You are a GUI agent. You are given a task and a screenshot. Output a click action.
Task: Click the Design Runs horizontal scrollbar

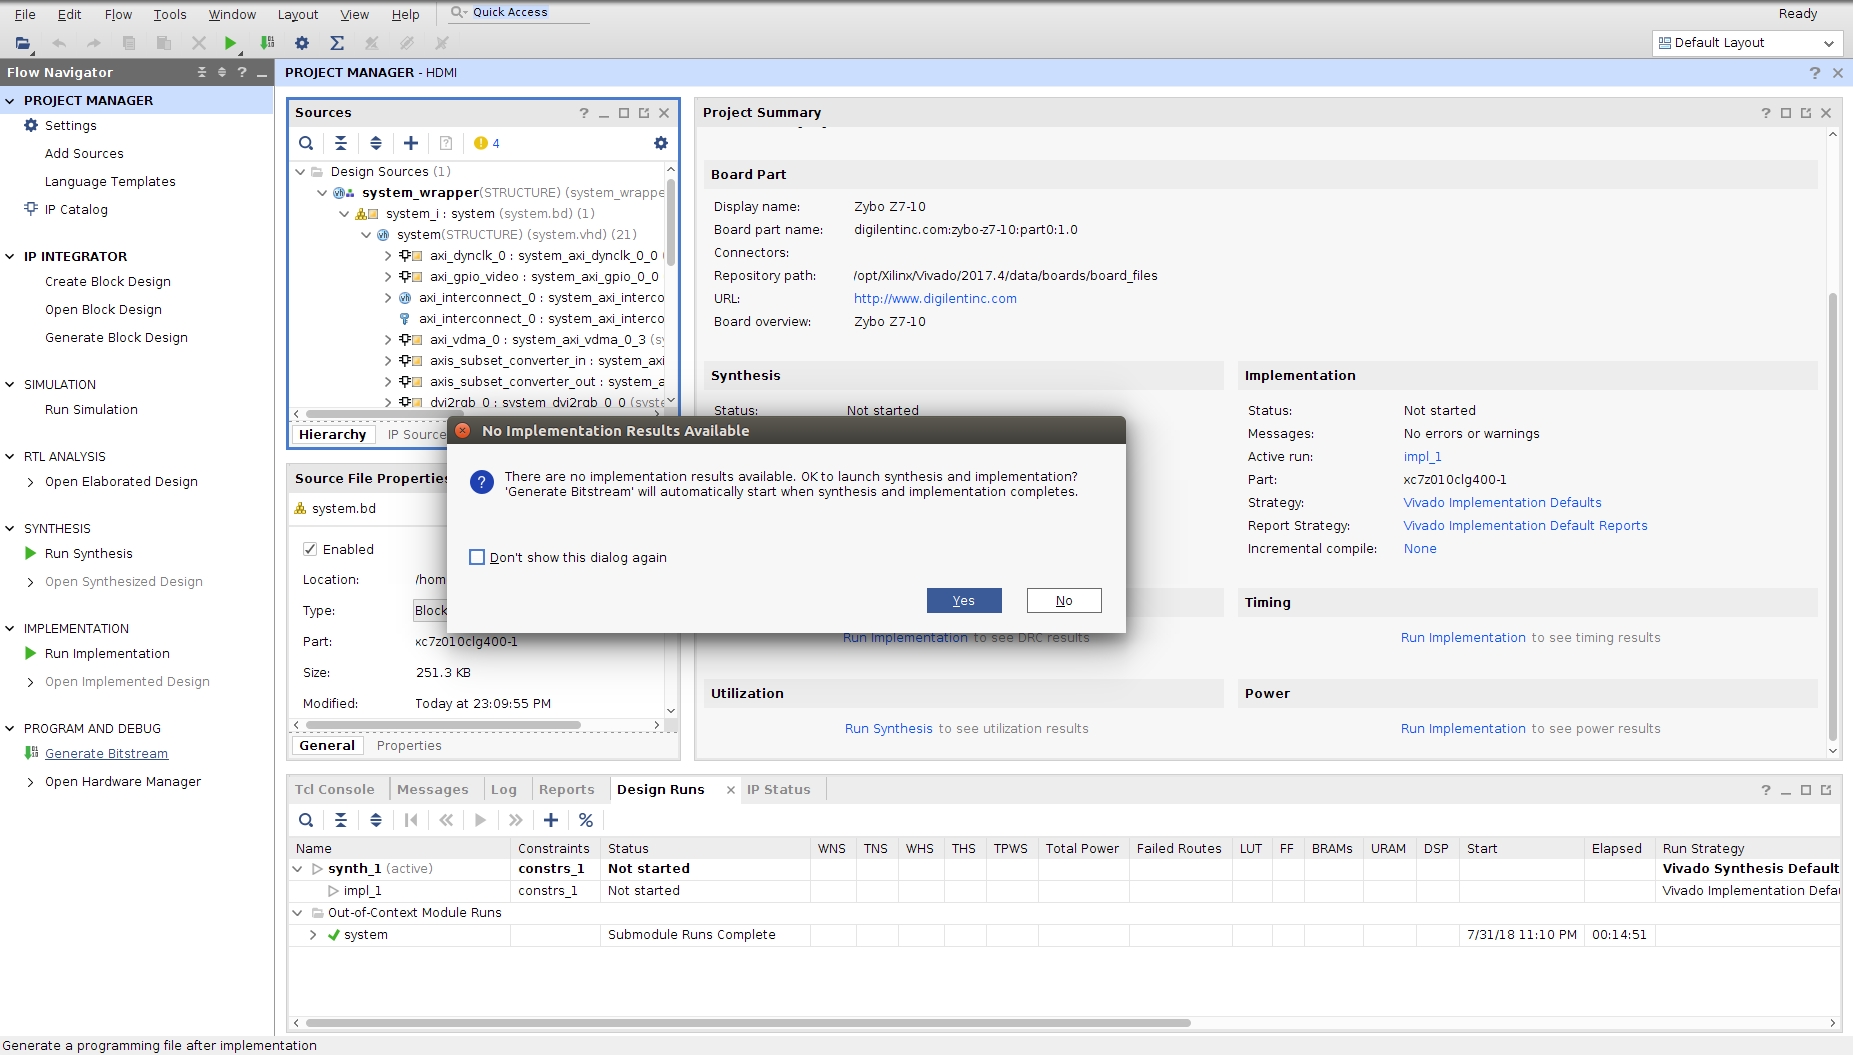tap(748, 1023)
